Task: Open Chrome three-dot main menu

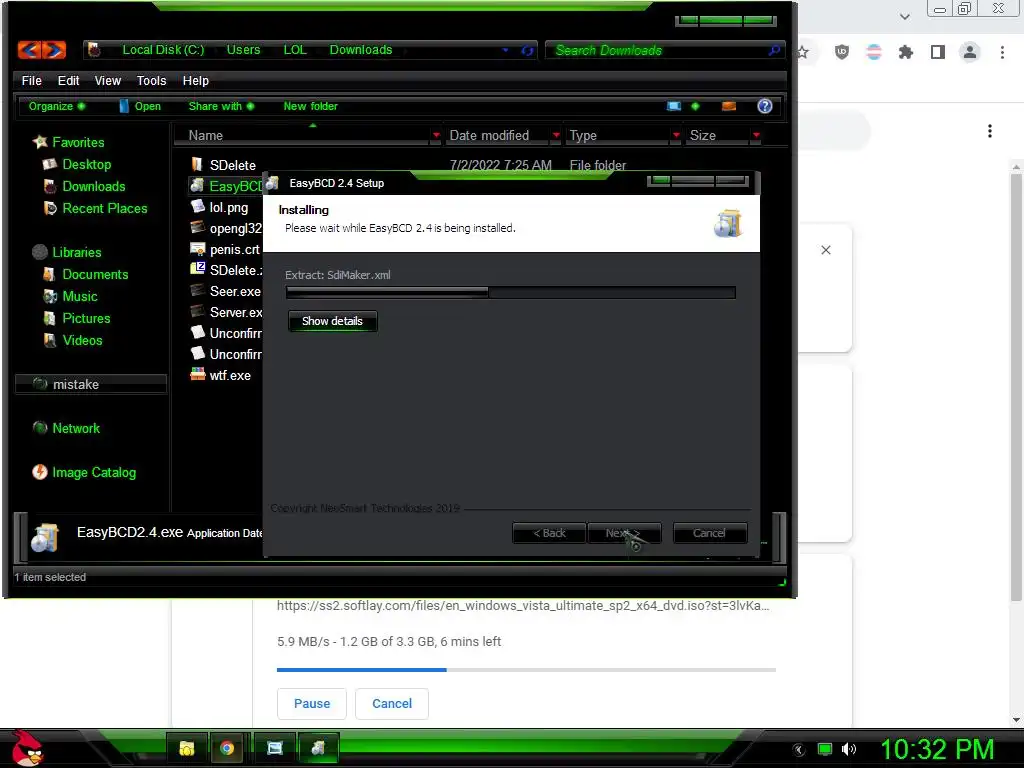Action: tap(1002, 52)
